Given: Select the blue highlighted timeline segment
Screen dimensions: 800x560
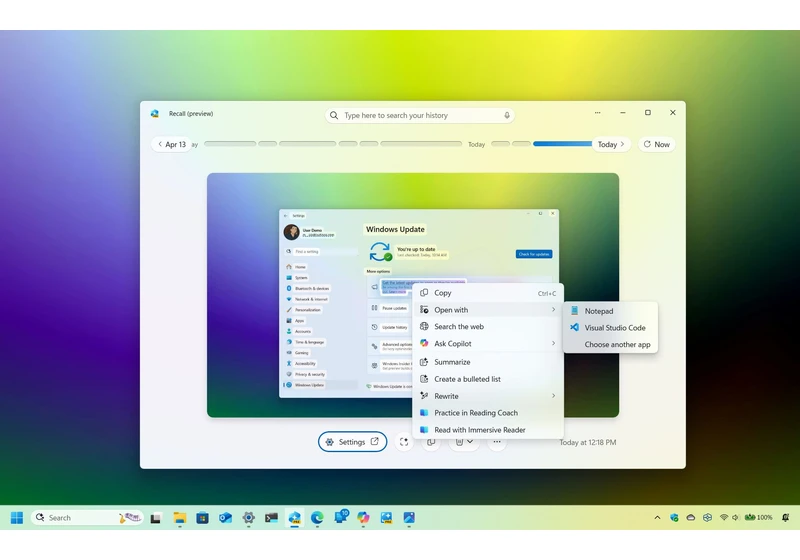Looking at the screenshot, I should [562, 144].
